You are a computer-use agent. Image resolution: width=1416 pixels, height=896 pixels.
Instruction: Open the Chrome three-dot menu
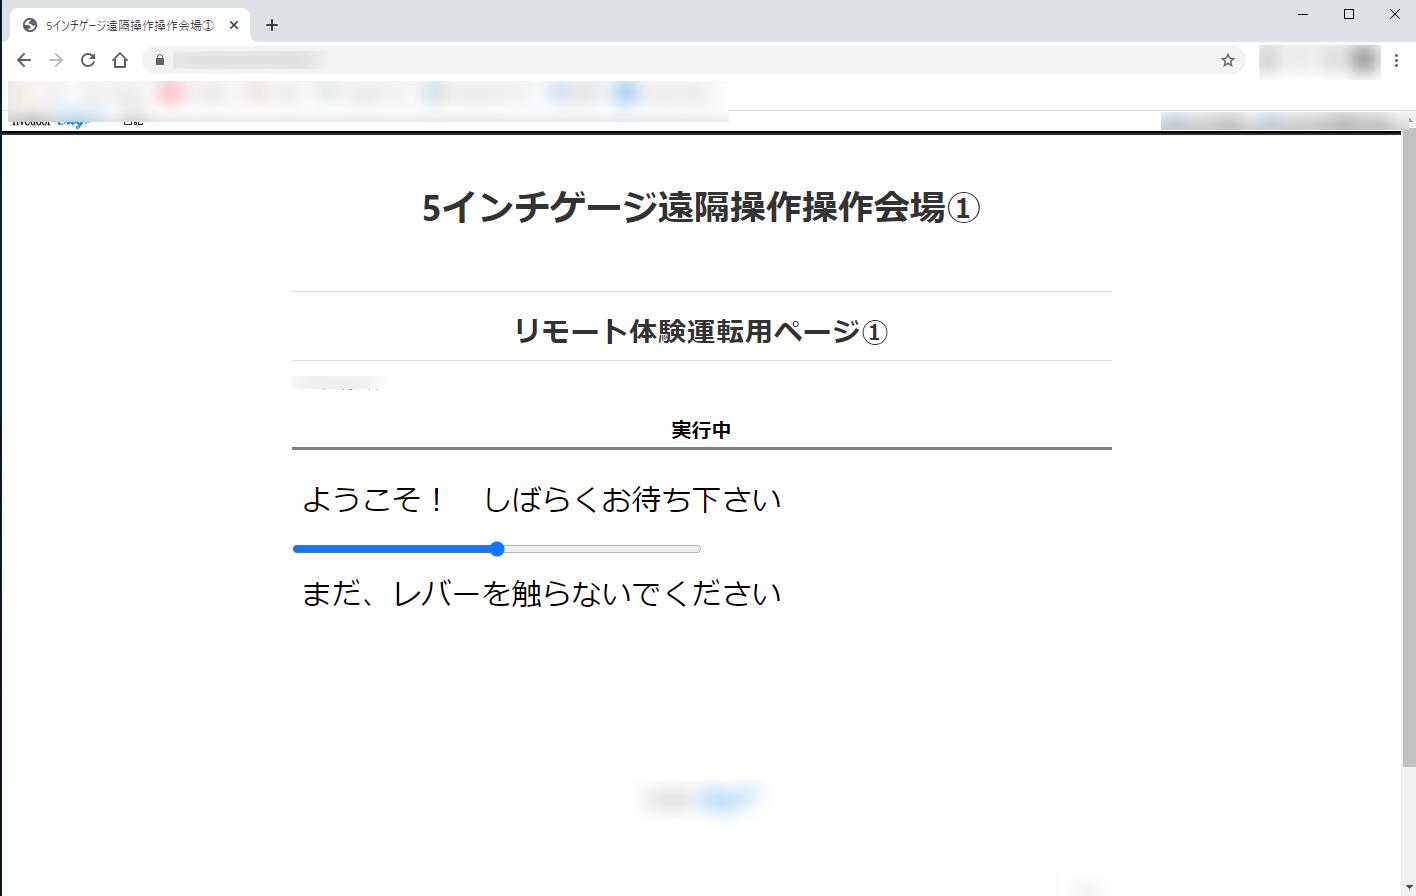click(x=1396, y=60)
